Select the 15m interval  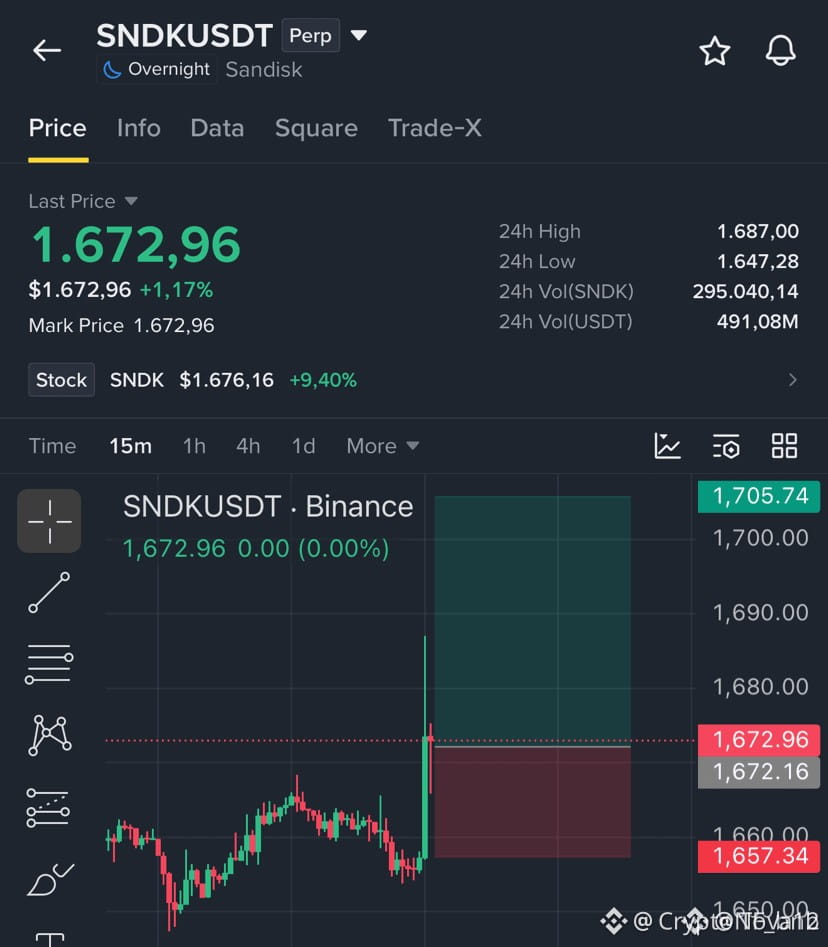[130, 446]
